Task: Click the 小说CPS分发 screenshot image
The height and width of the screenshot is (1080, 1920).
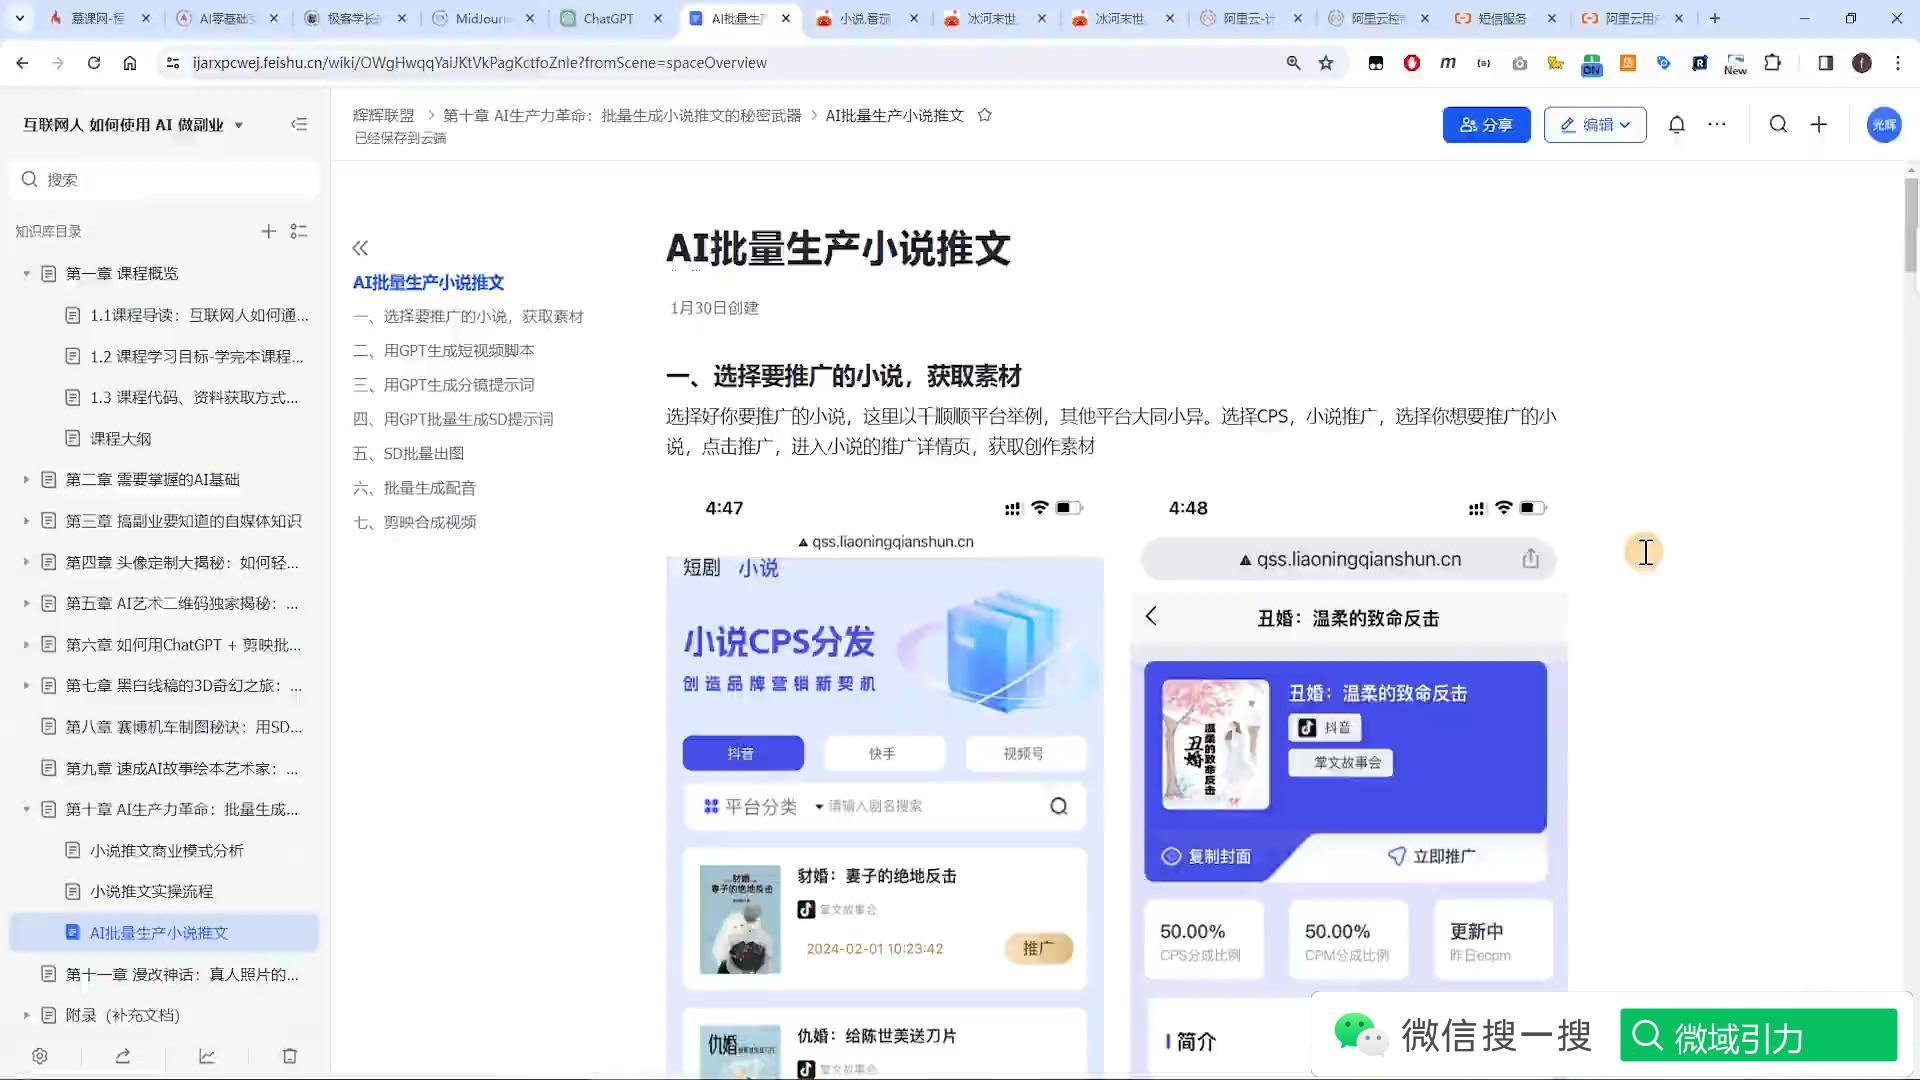Action: click(x=885, y=785)
